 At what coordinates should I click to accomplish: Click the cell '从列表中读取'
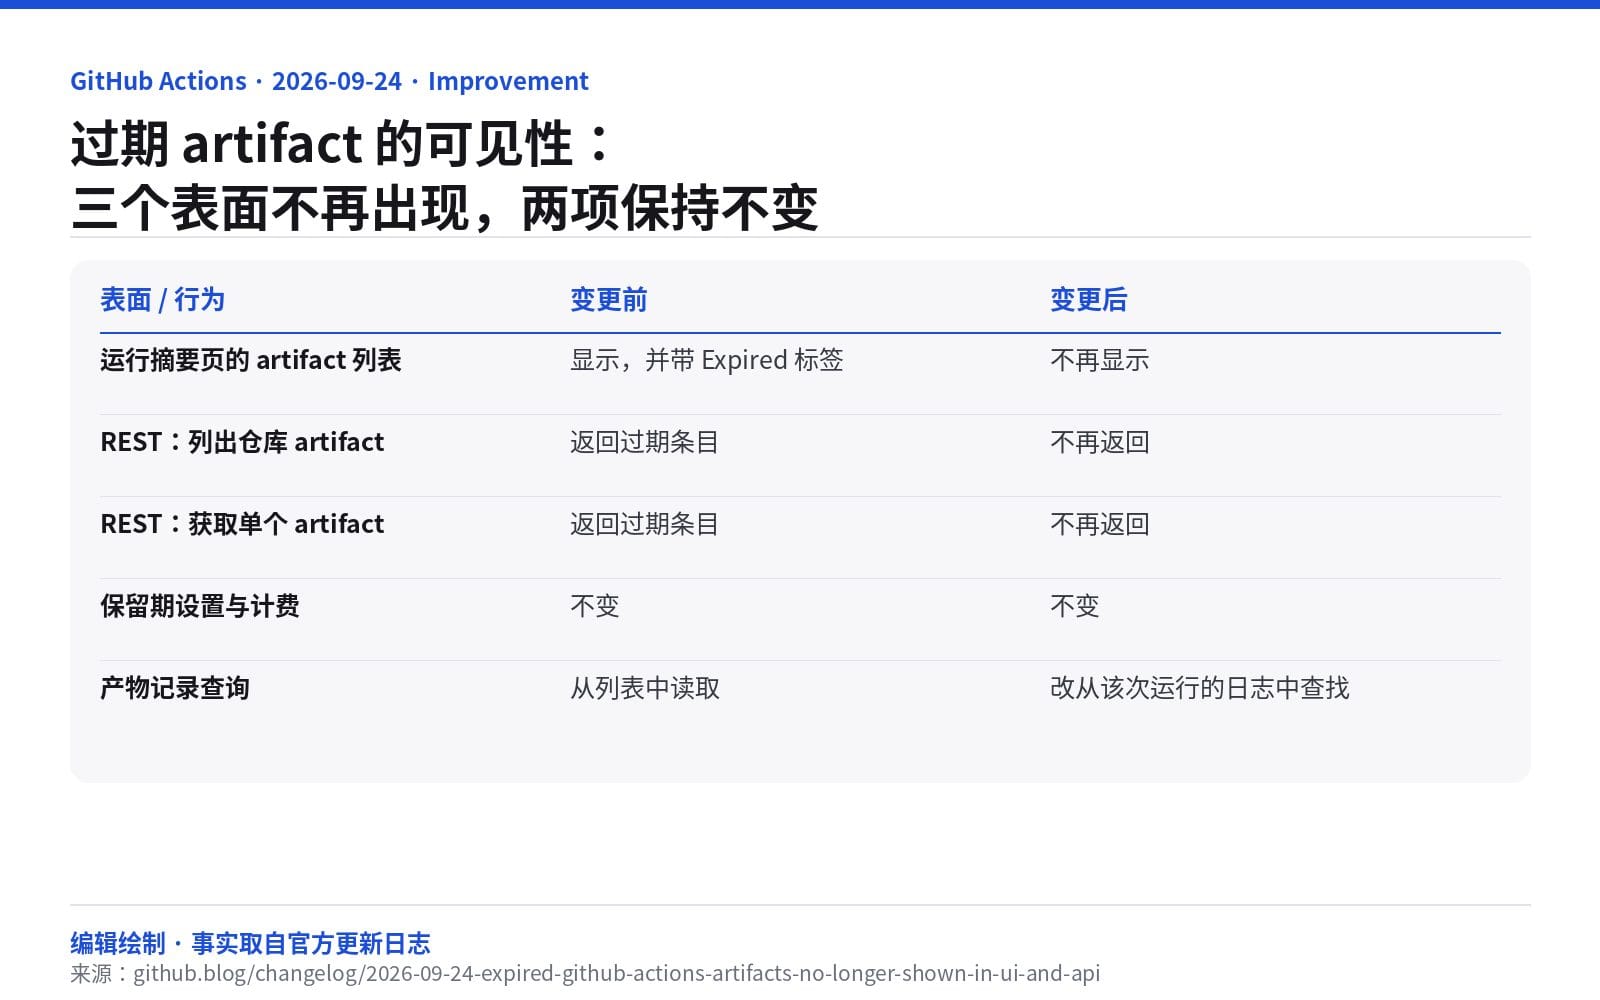pyautogui.click(x=644, y=688)
